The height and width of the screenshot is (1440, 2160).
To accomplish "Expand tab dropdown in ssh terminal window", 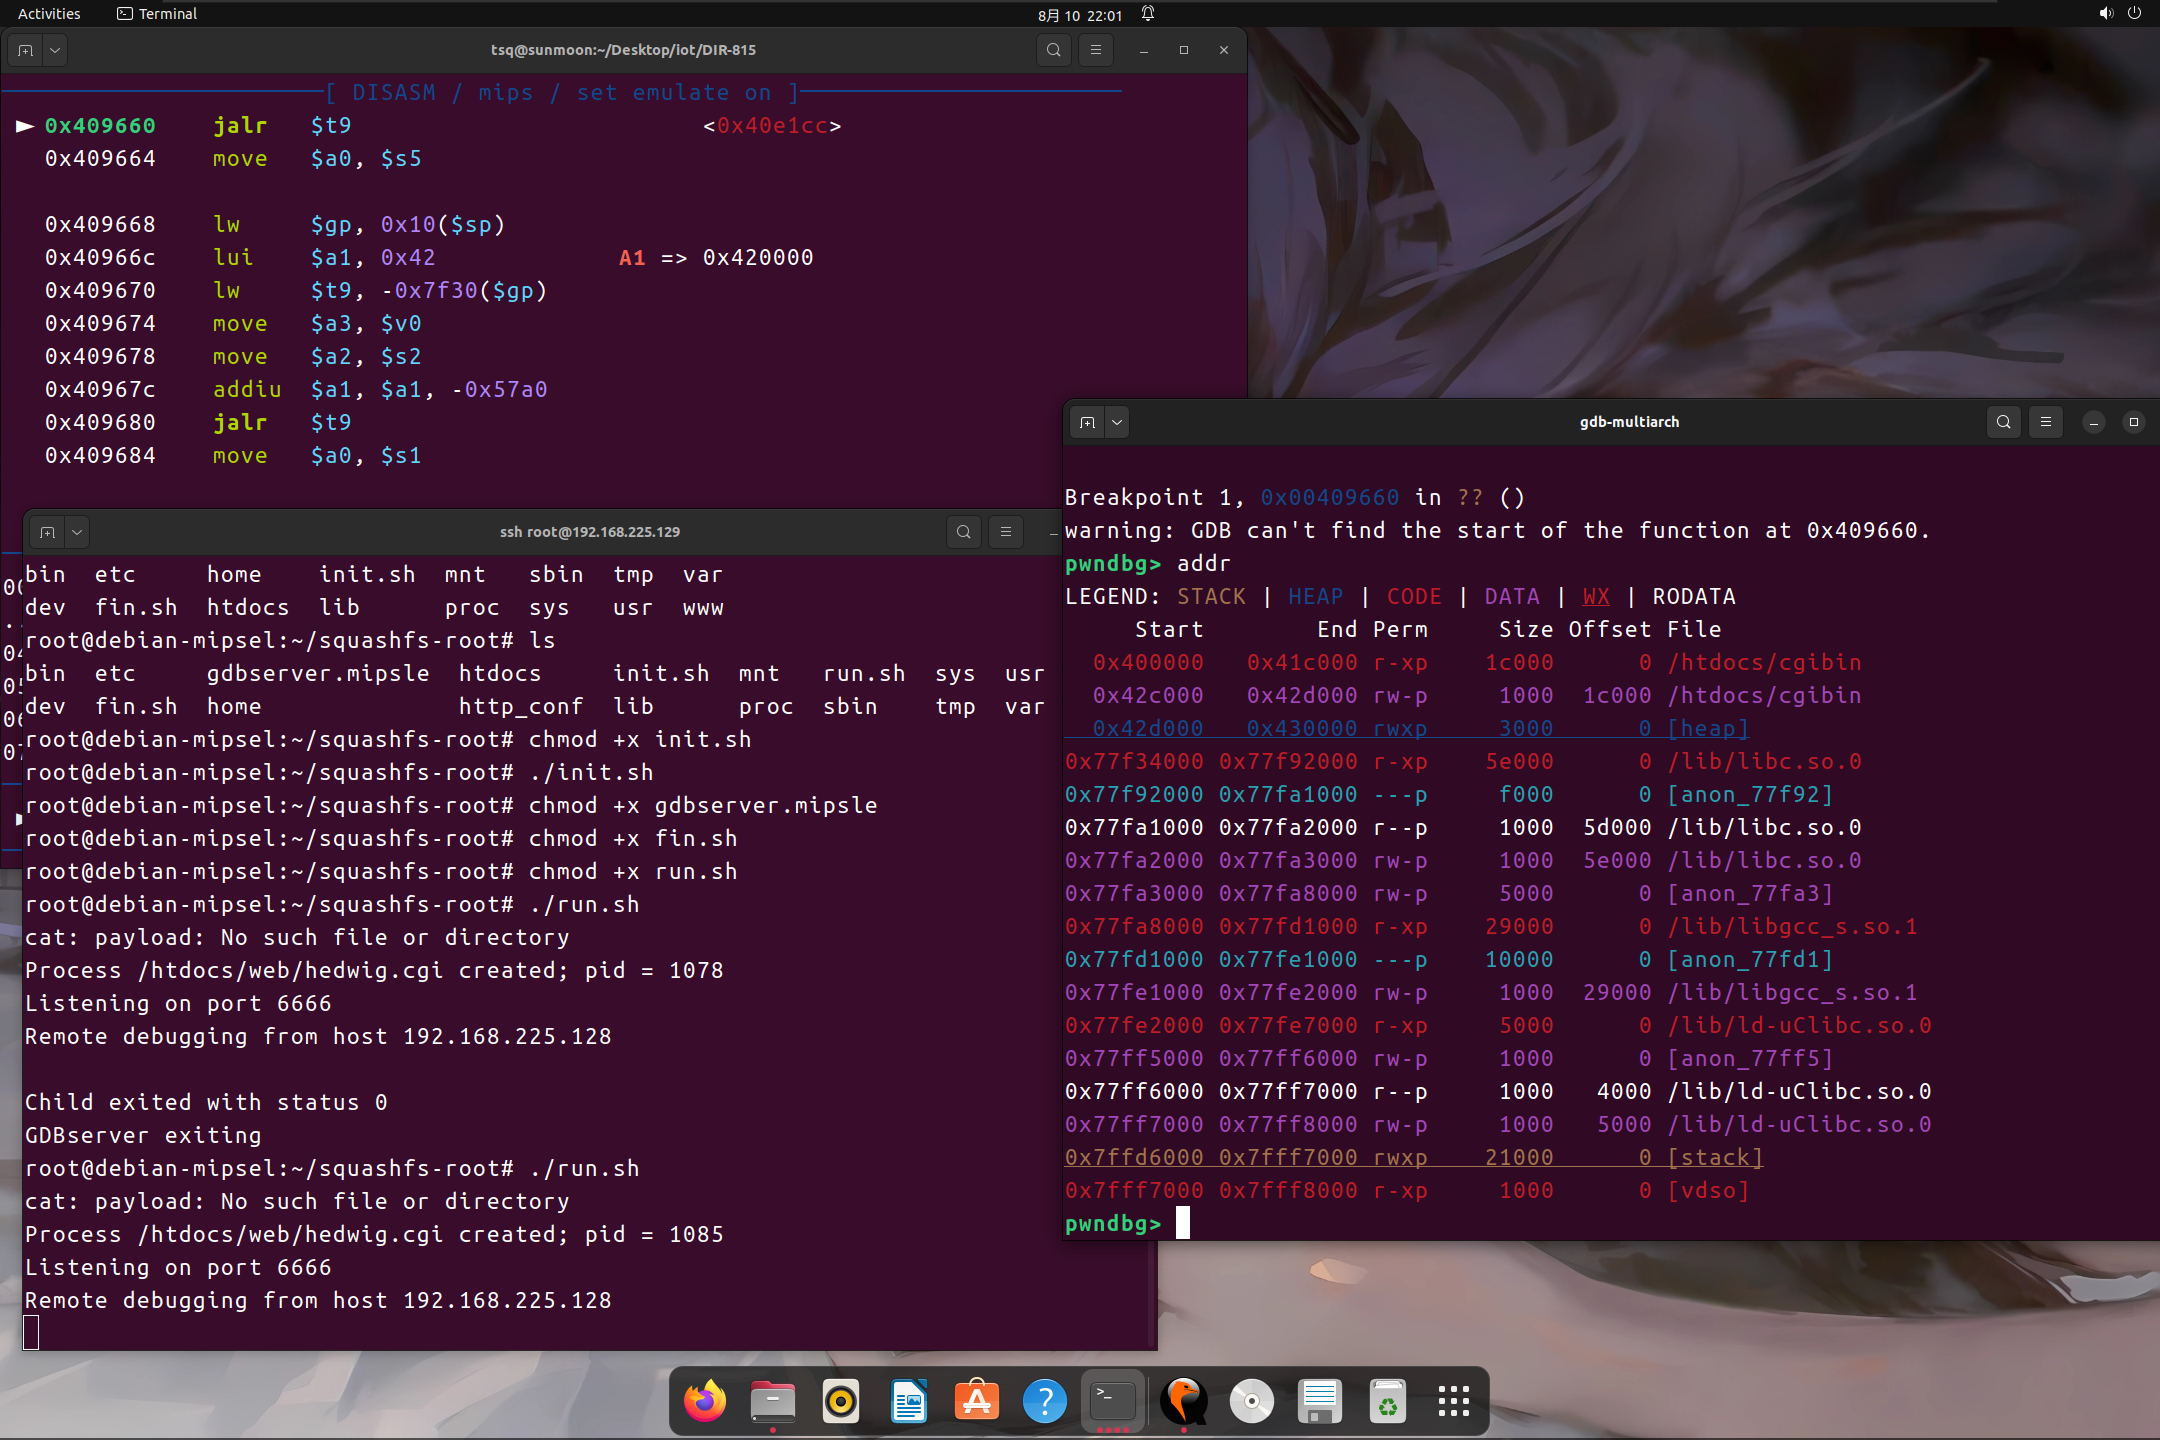I will click(77, 532).
